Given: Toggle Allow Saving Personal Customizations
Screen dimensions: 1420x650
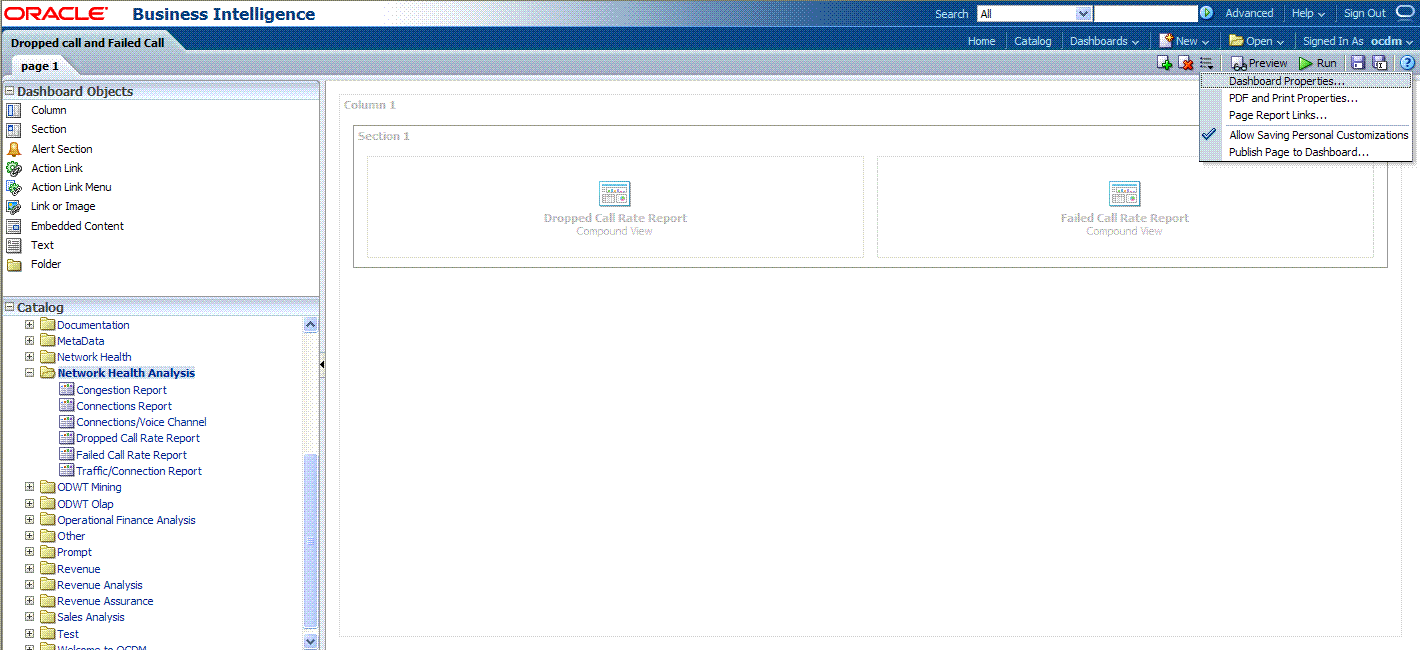Looking at the screenshot, I should pos(1318,135).
